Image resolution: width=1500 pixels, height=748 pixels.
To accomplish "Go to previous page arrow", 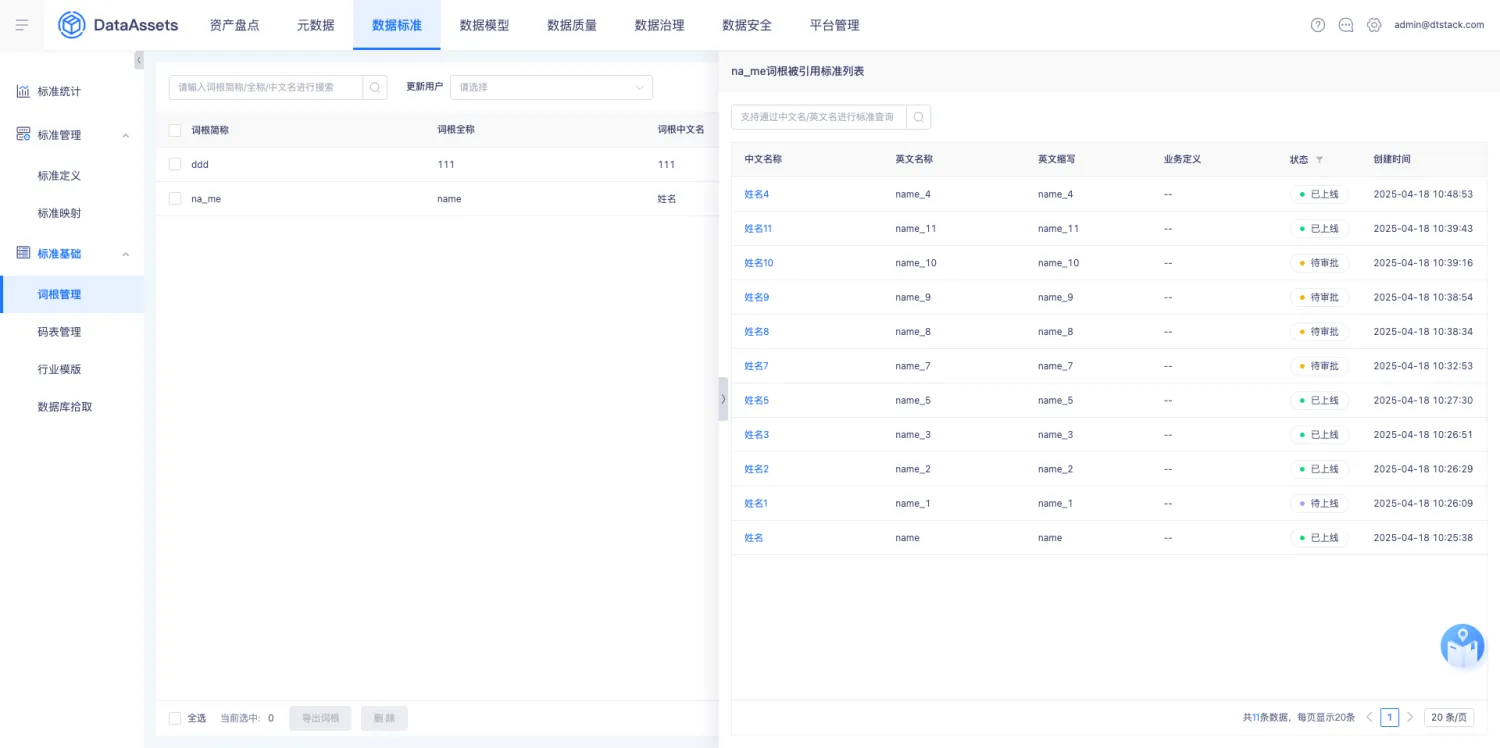I will [1369, 717].
